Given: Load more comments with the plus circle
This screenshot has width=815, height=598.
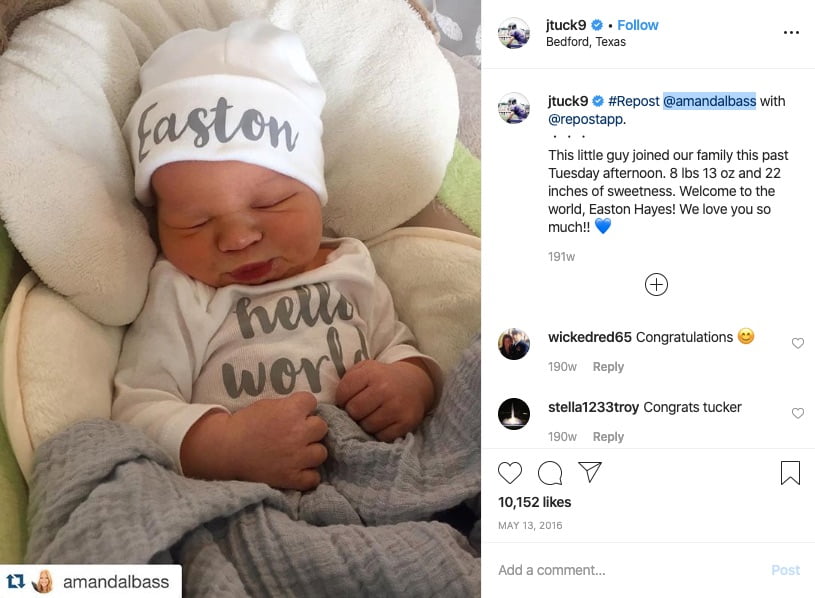Looking at the screenshot, I should coord(656,285).
